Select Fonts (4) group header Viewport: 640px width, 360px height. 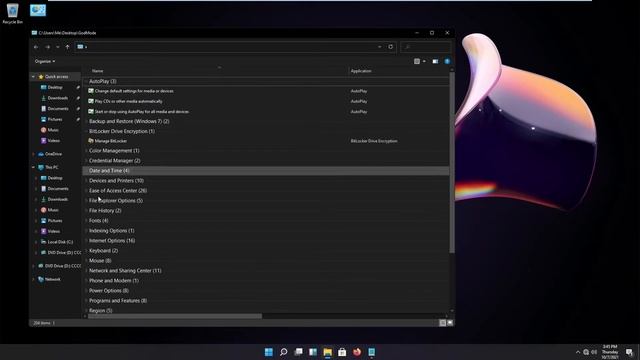98,221
